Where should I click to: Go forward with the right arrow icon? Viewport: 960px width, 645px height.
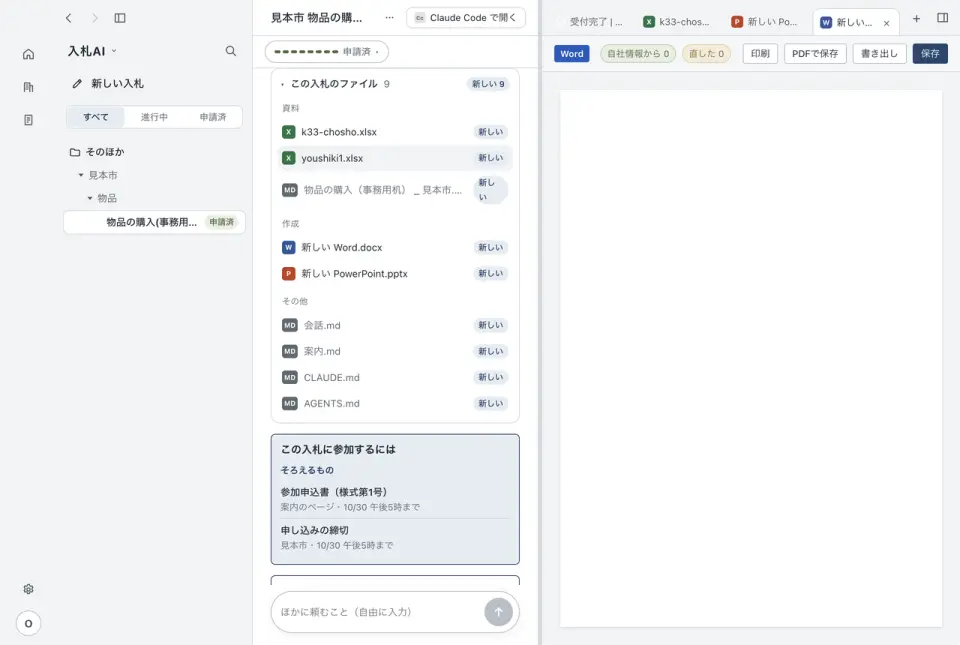point(94,18)
